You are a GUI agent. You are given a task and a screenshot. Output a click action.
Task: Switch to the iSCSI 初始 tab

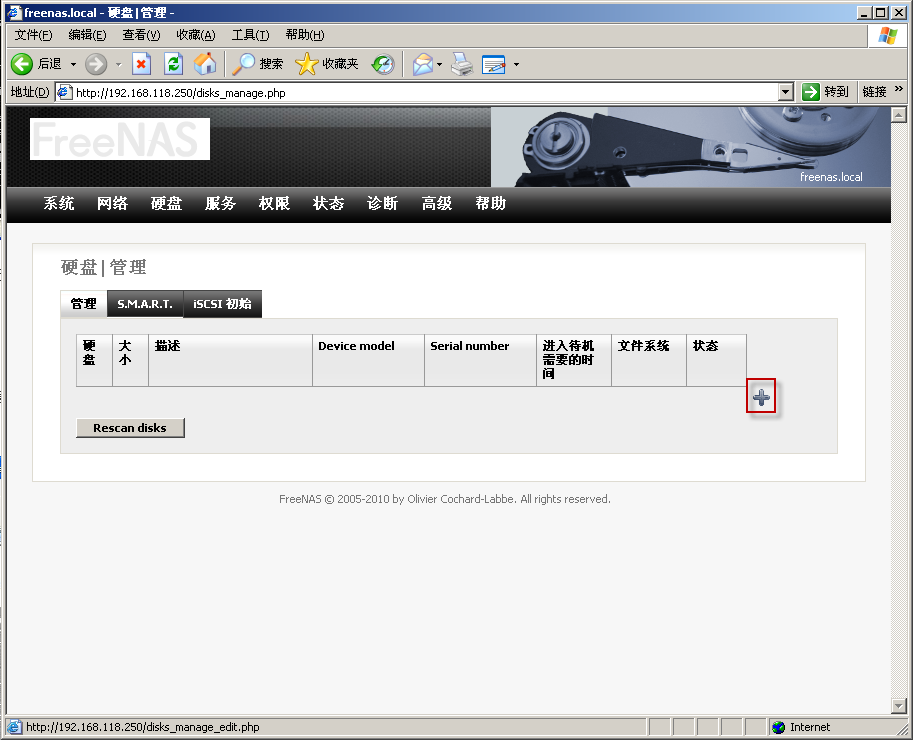tap(223, 304)
